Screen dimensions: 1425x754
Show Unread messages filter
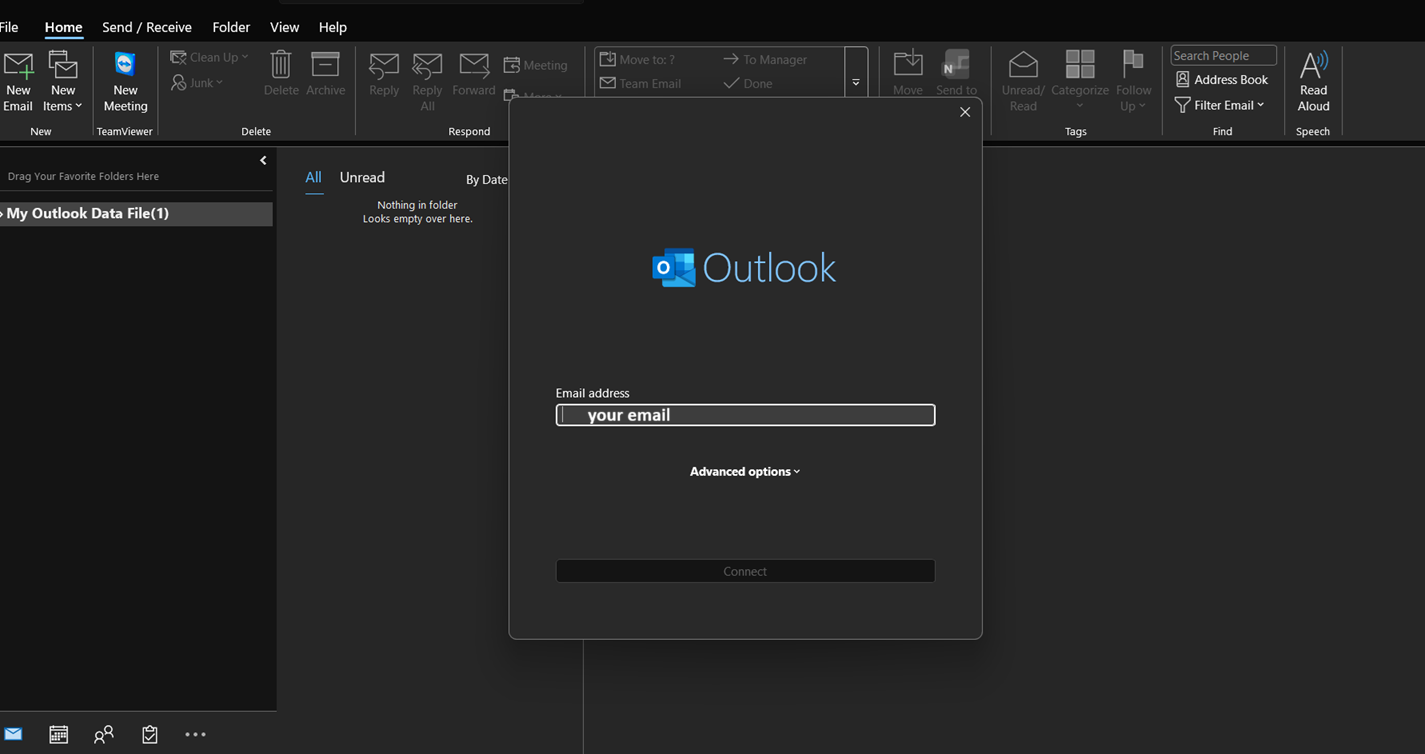click(362, 177)
